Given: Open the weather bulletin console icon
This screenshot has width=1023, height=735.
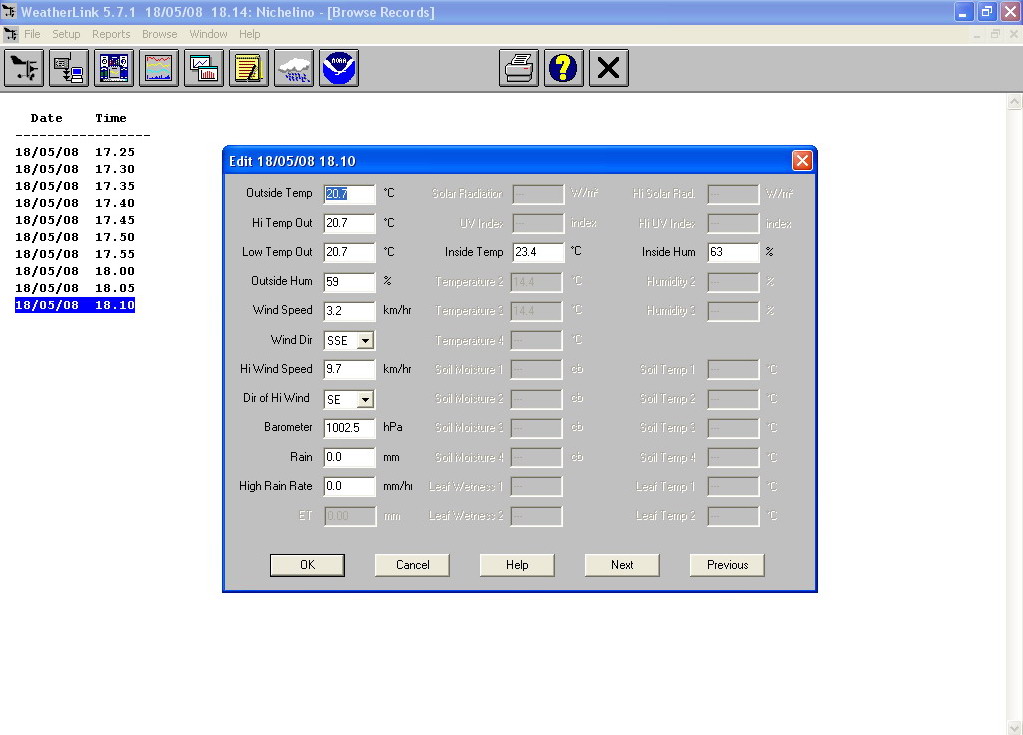Looking at the screenshot, I should (114, 68).
